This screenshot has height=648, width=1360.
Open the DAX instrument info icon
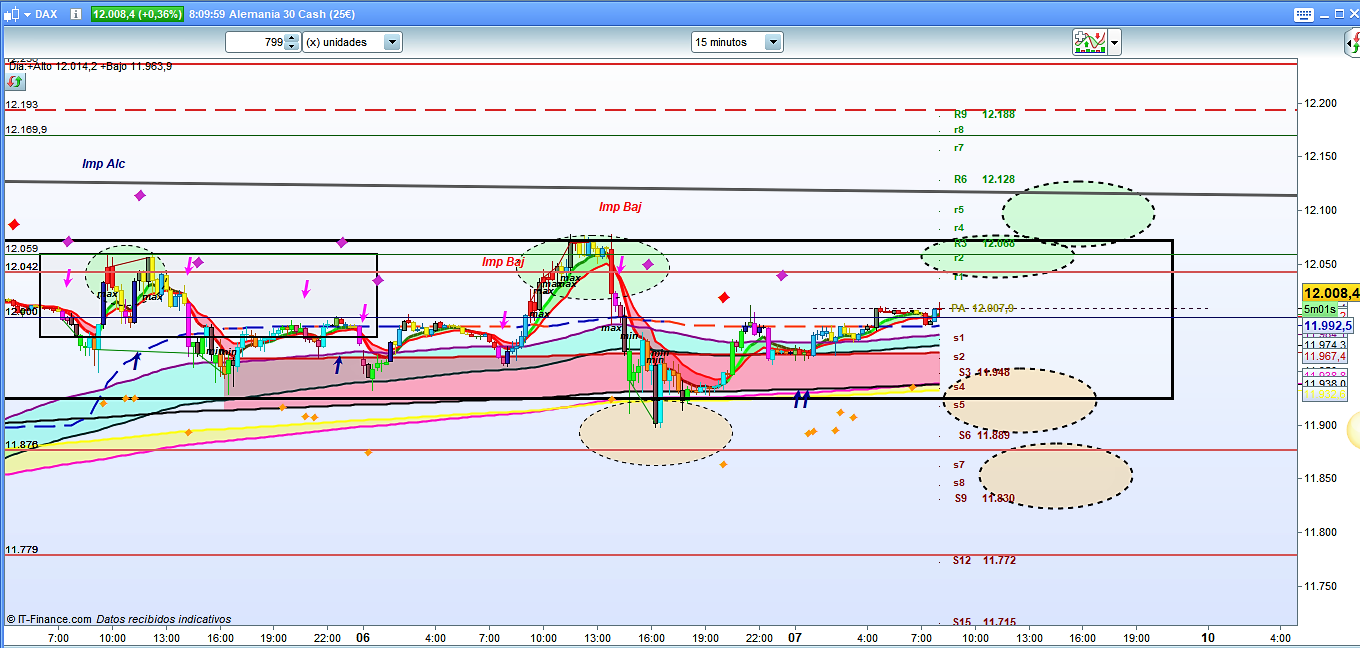[76, 14]
